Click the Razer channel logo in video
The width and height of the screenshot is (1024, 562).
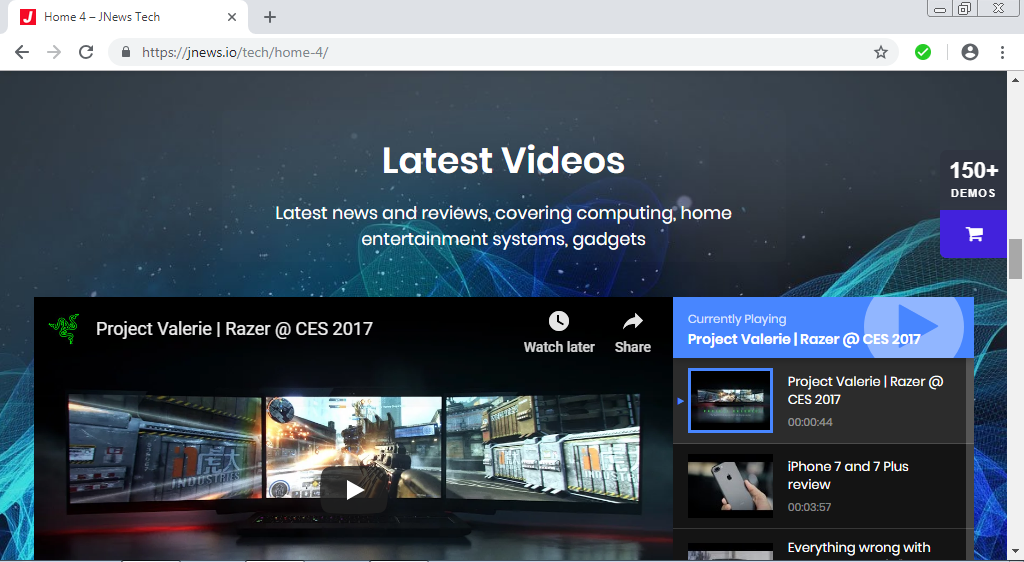tap(64, 328)
